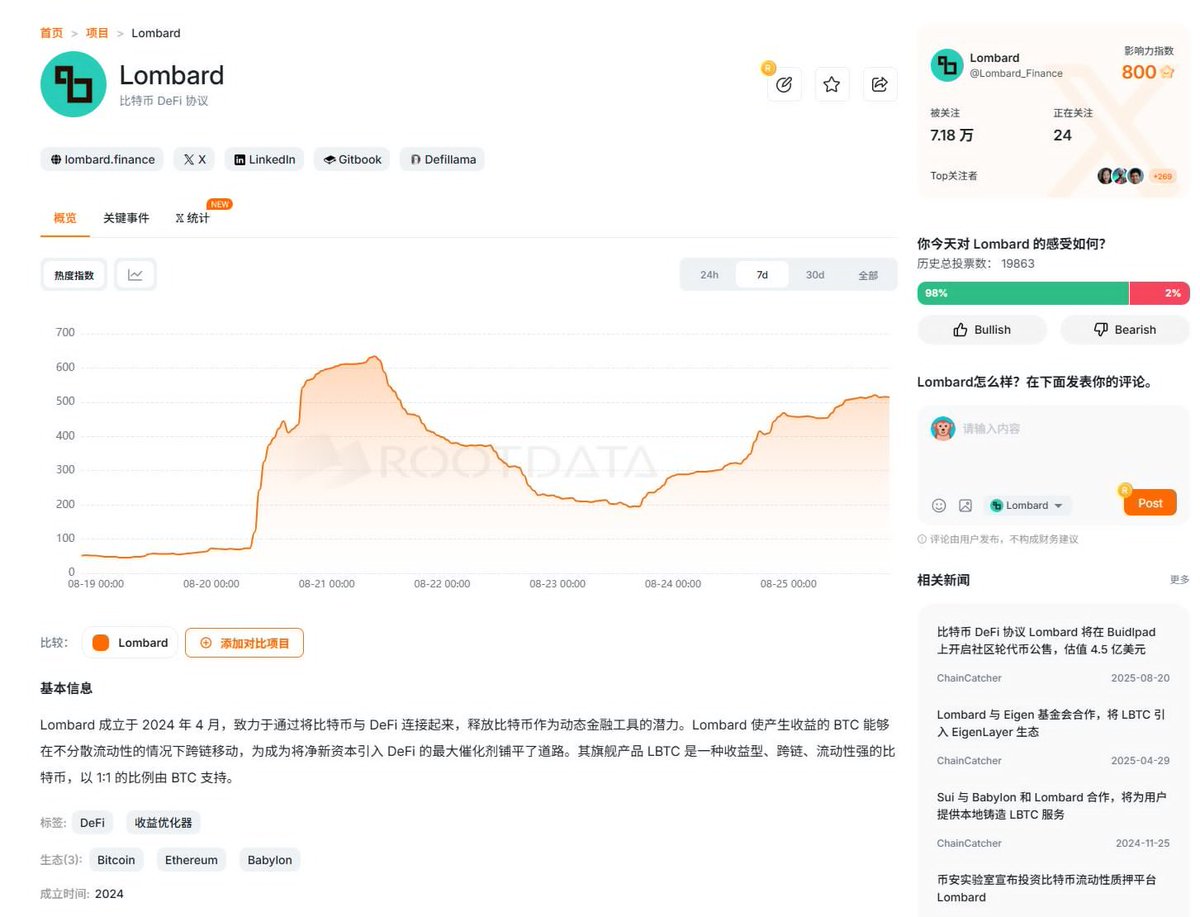Open the Defillama link
The image size is (1200, 917).
pyautogui.click(x=443, y=159)
